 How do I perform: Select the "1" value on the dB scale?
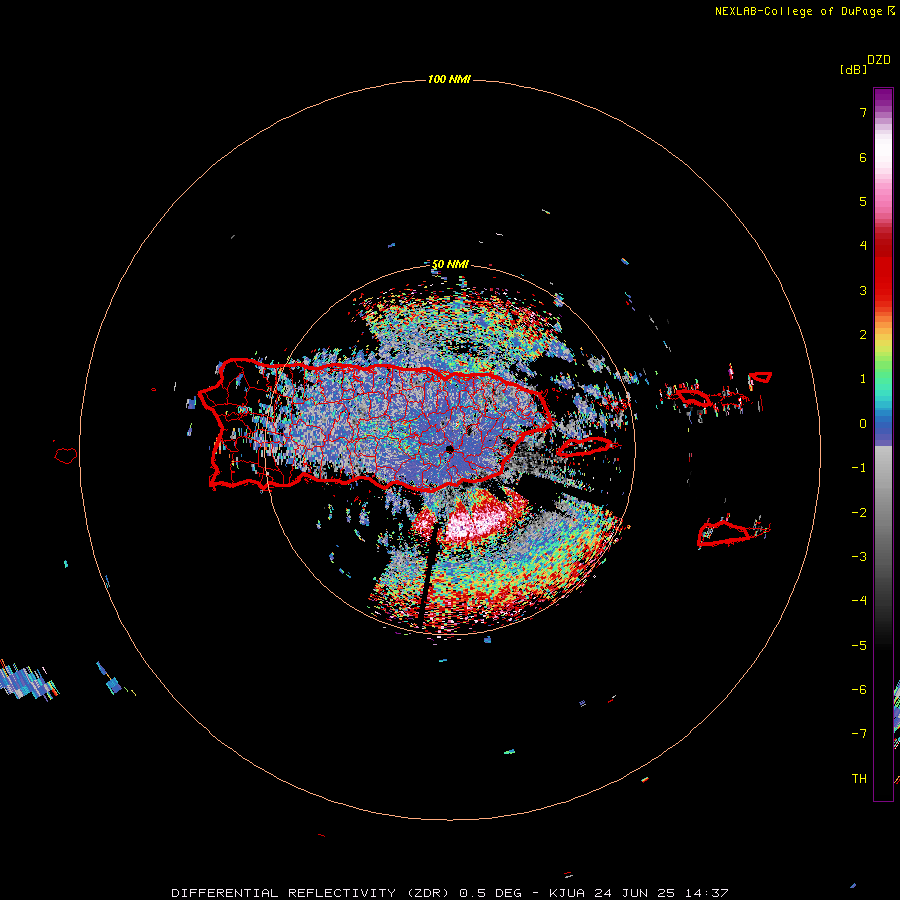(863, 379)
